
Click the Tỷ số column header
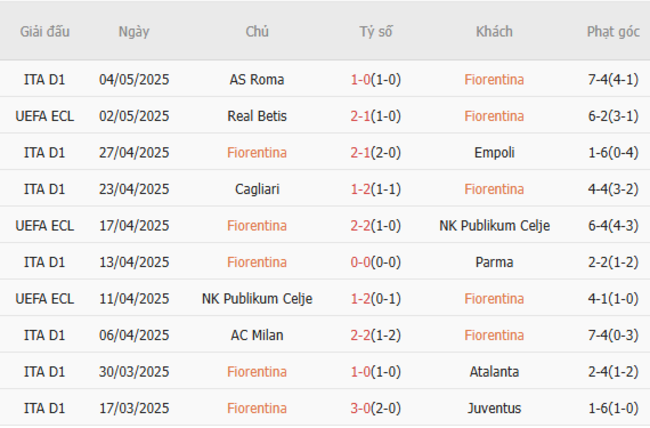[x=376, y=31]
